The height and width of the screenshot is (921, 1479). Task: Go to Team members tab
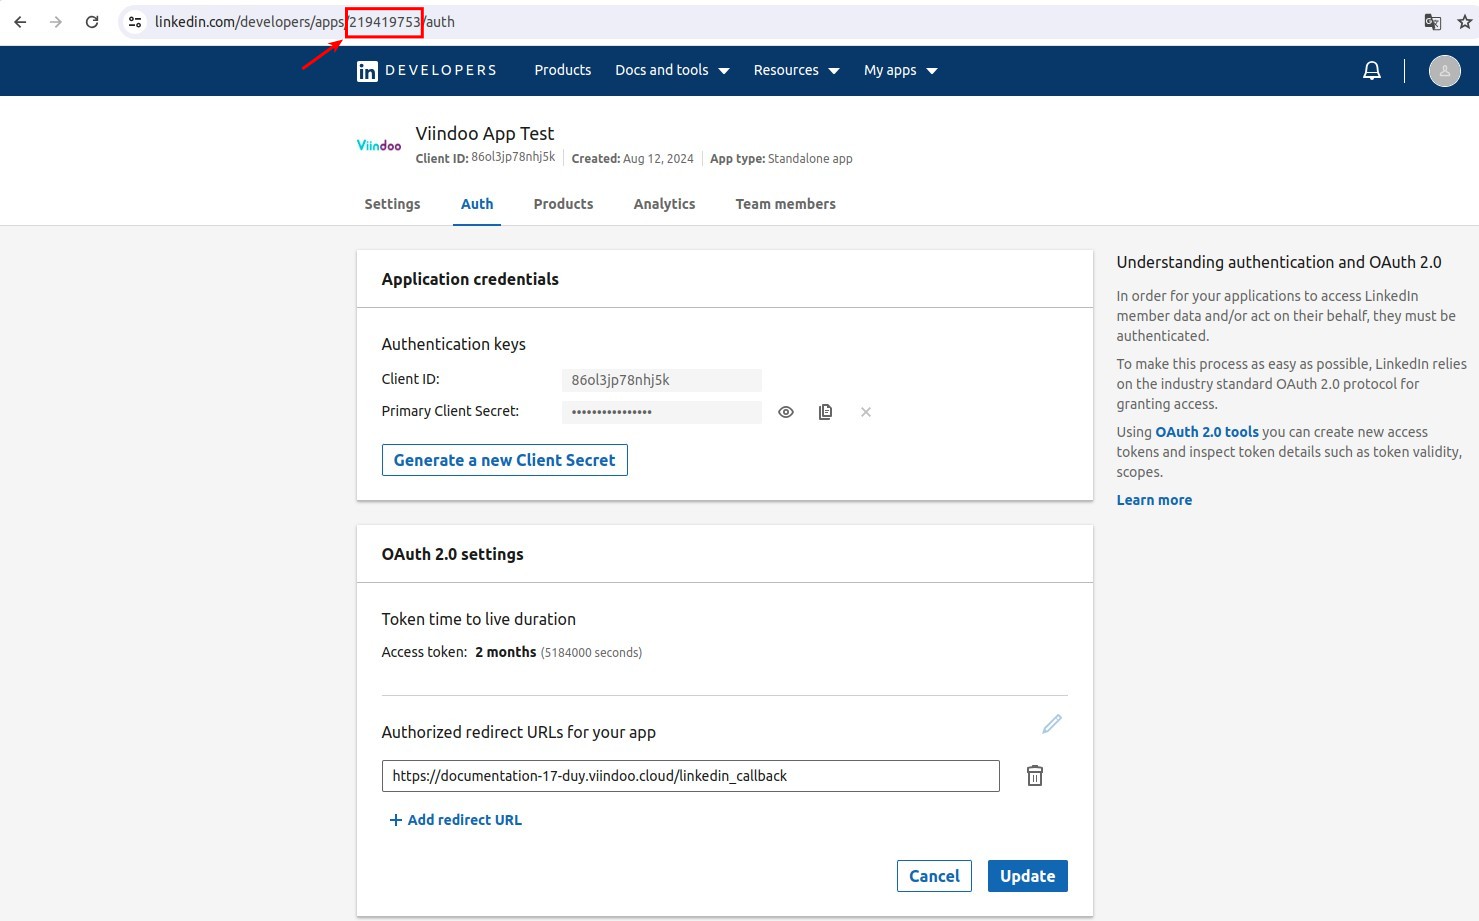(785, 204)
